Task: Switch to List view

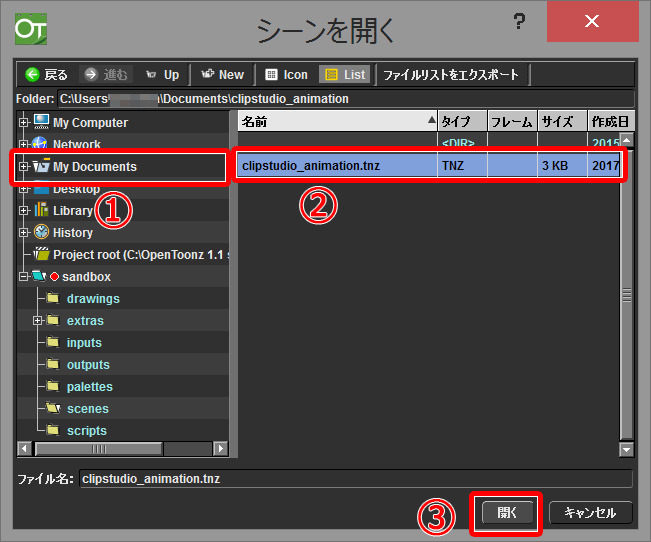Action: point(345,75)
